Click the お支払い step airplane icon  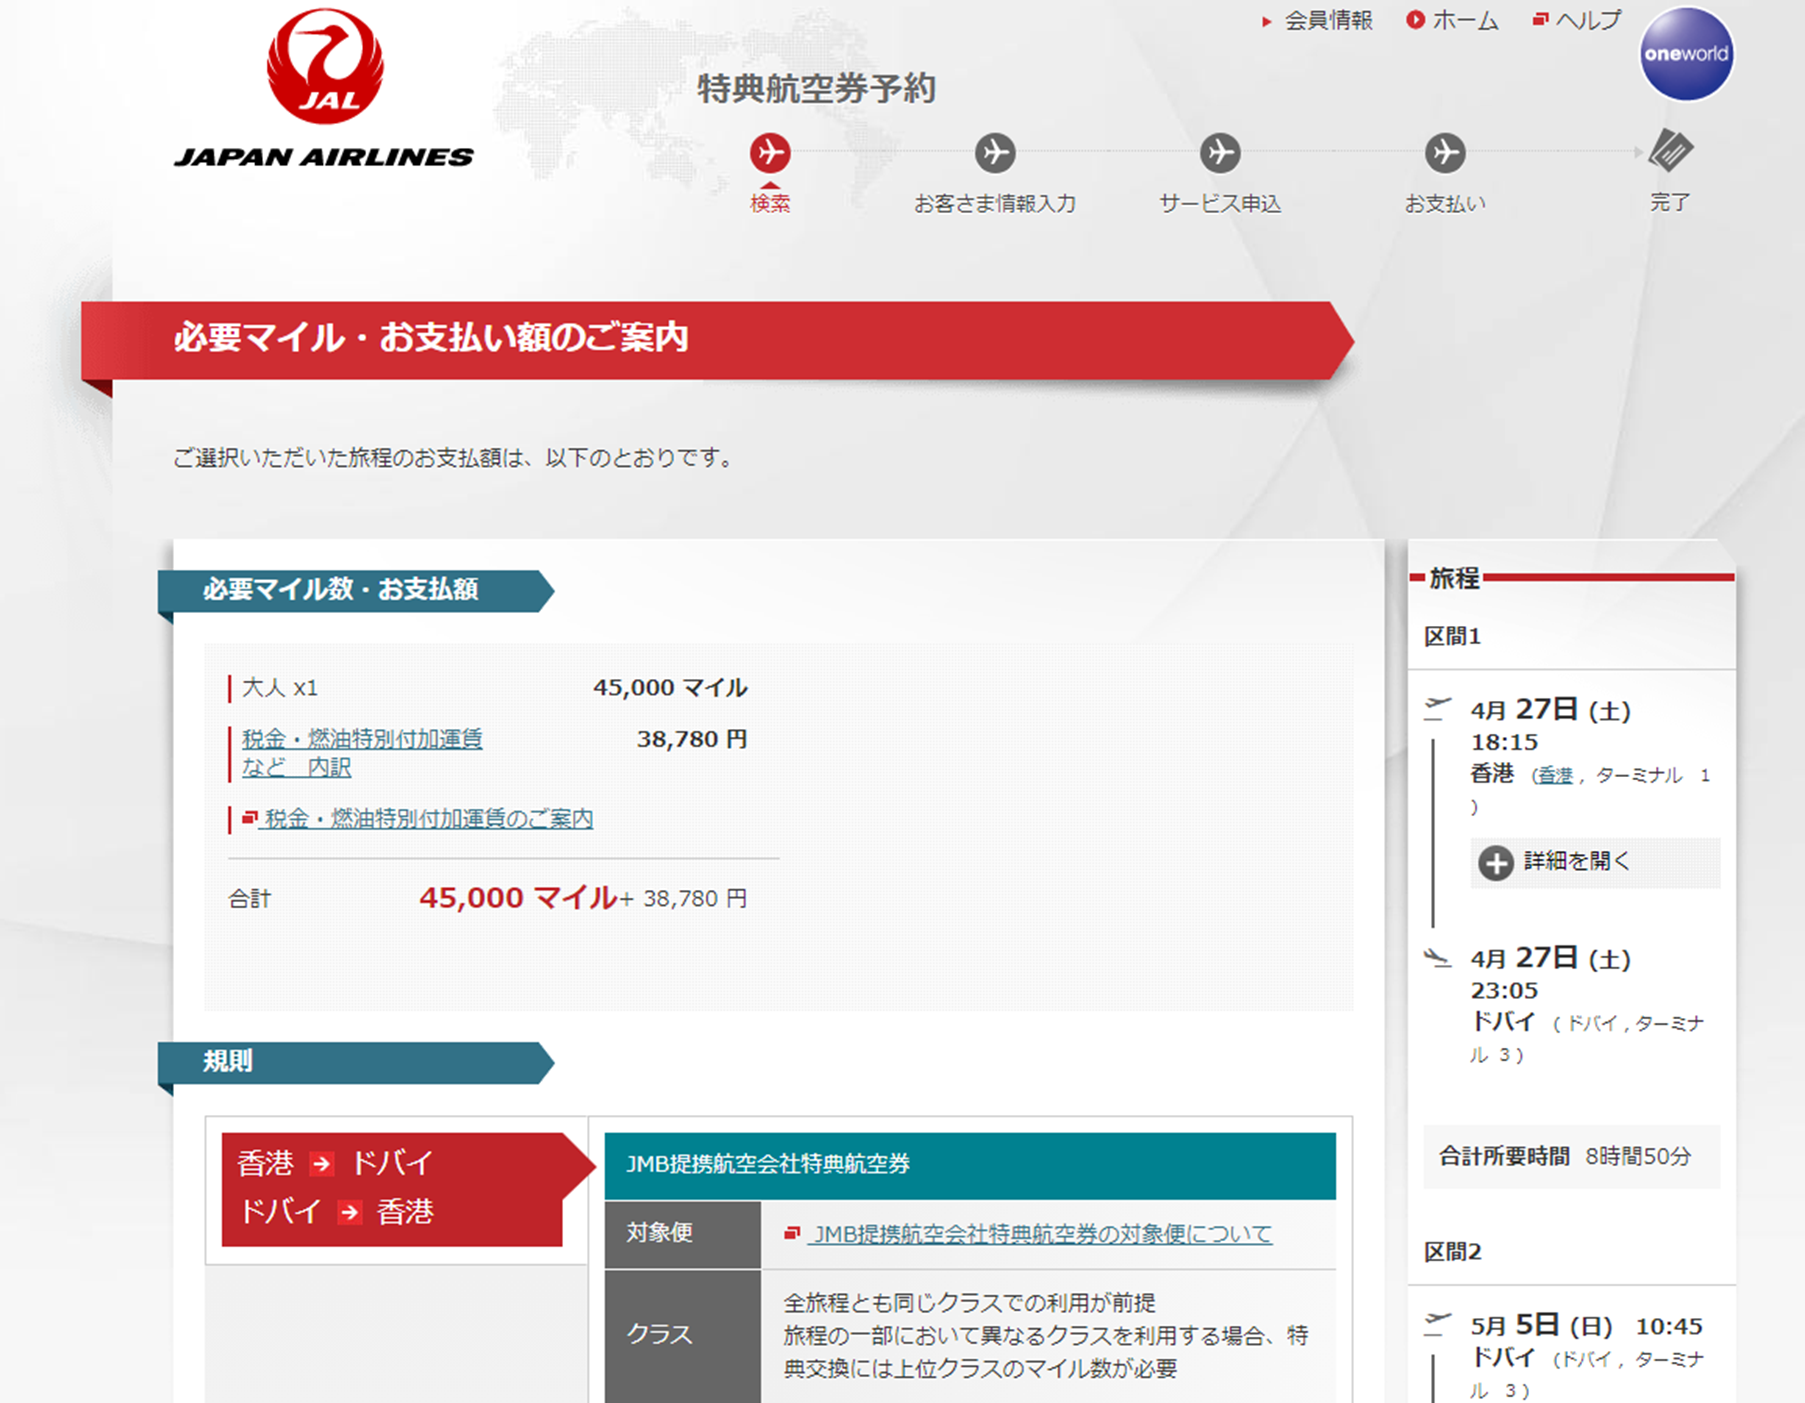pos(1445,153)
